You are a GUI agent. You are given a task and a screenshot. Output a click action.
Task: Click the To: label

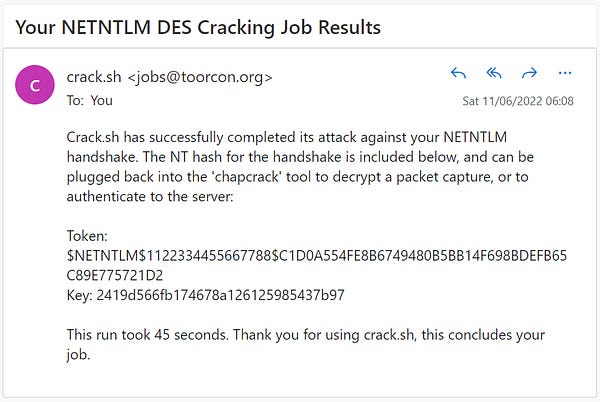(75, 100)
